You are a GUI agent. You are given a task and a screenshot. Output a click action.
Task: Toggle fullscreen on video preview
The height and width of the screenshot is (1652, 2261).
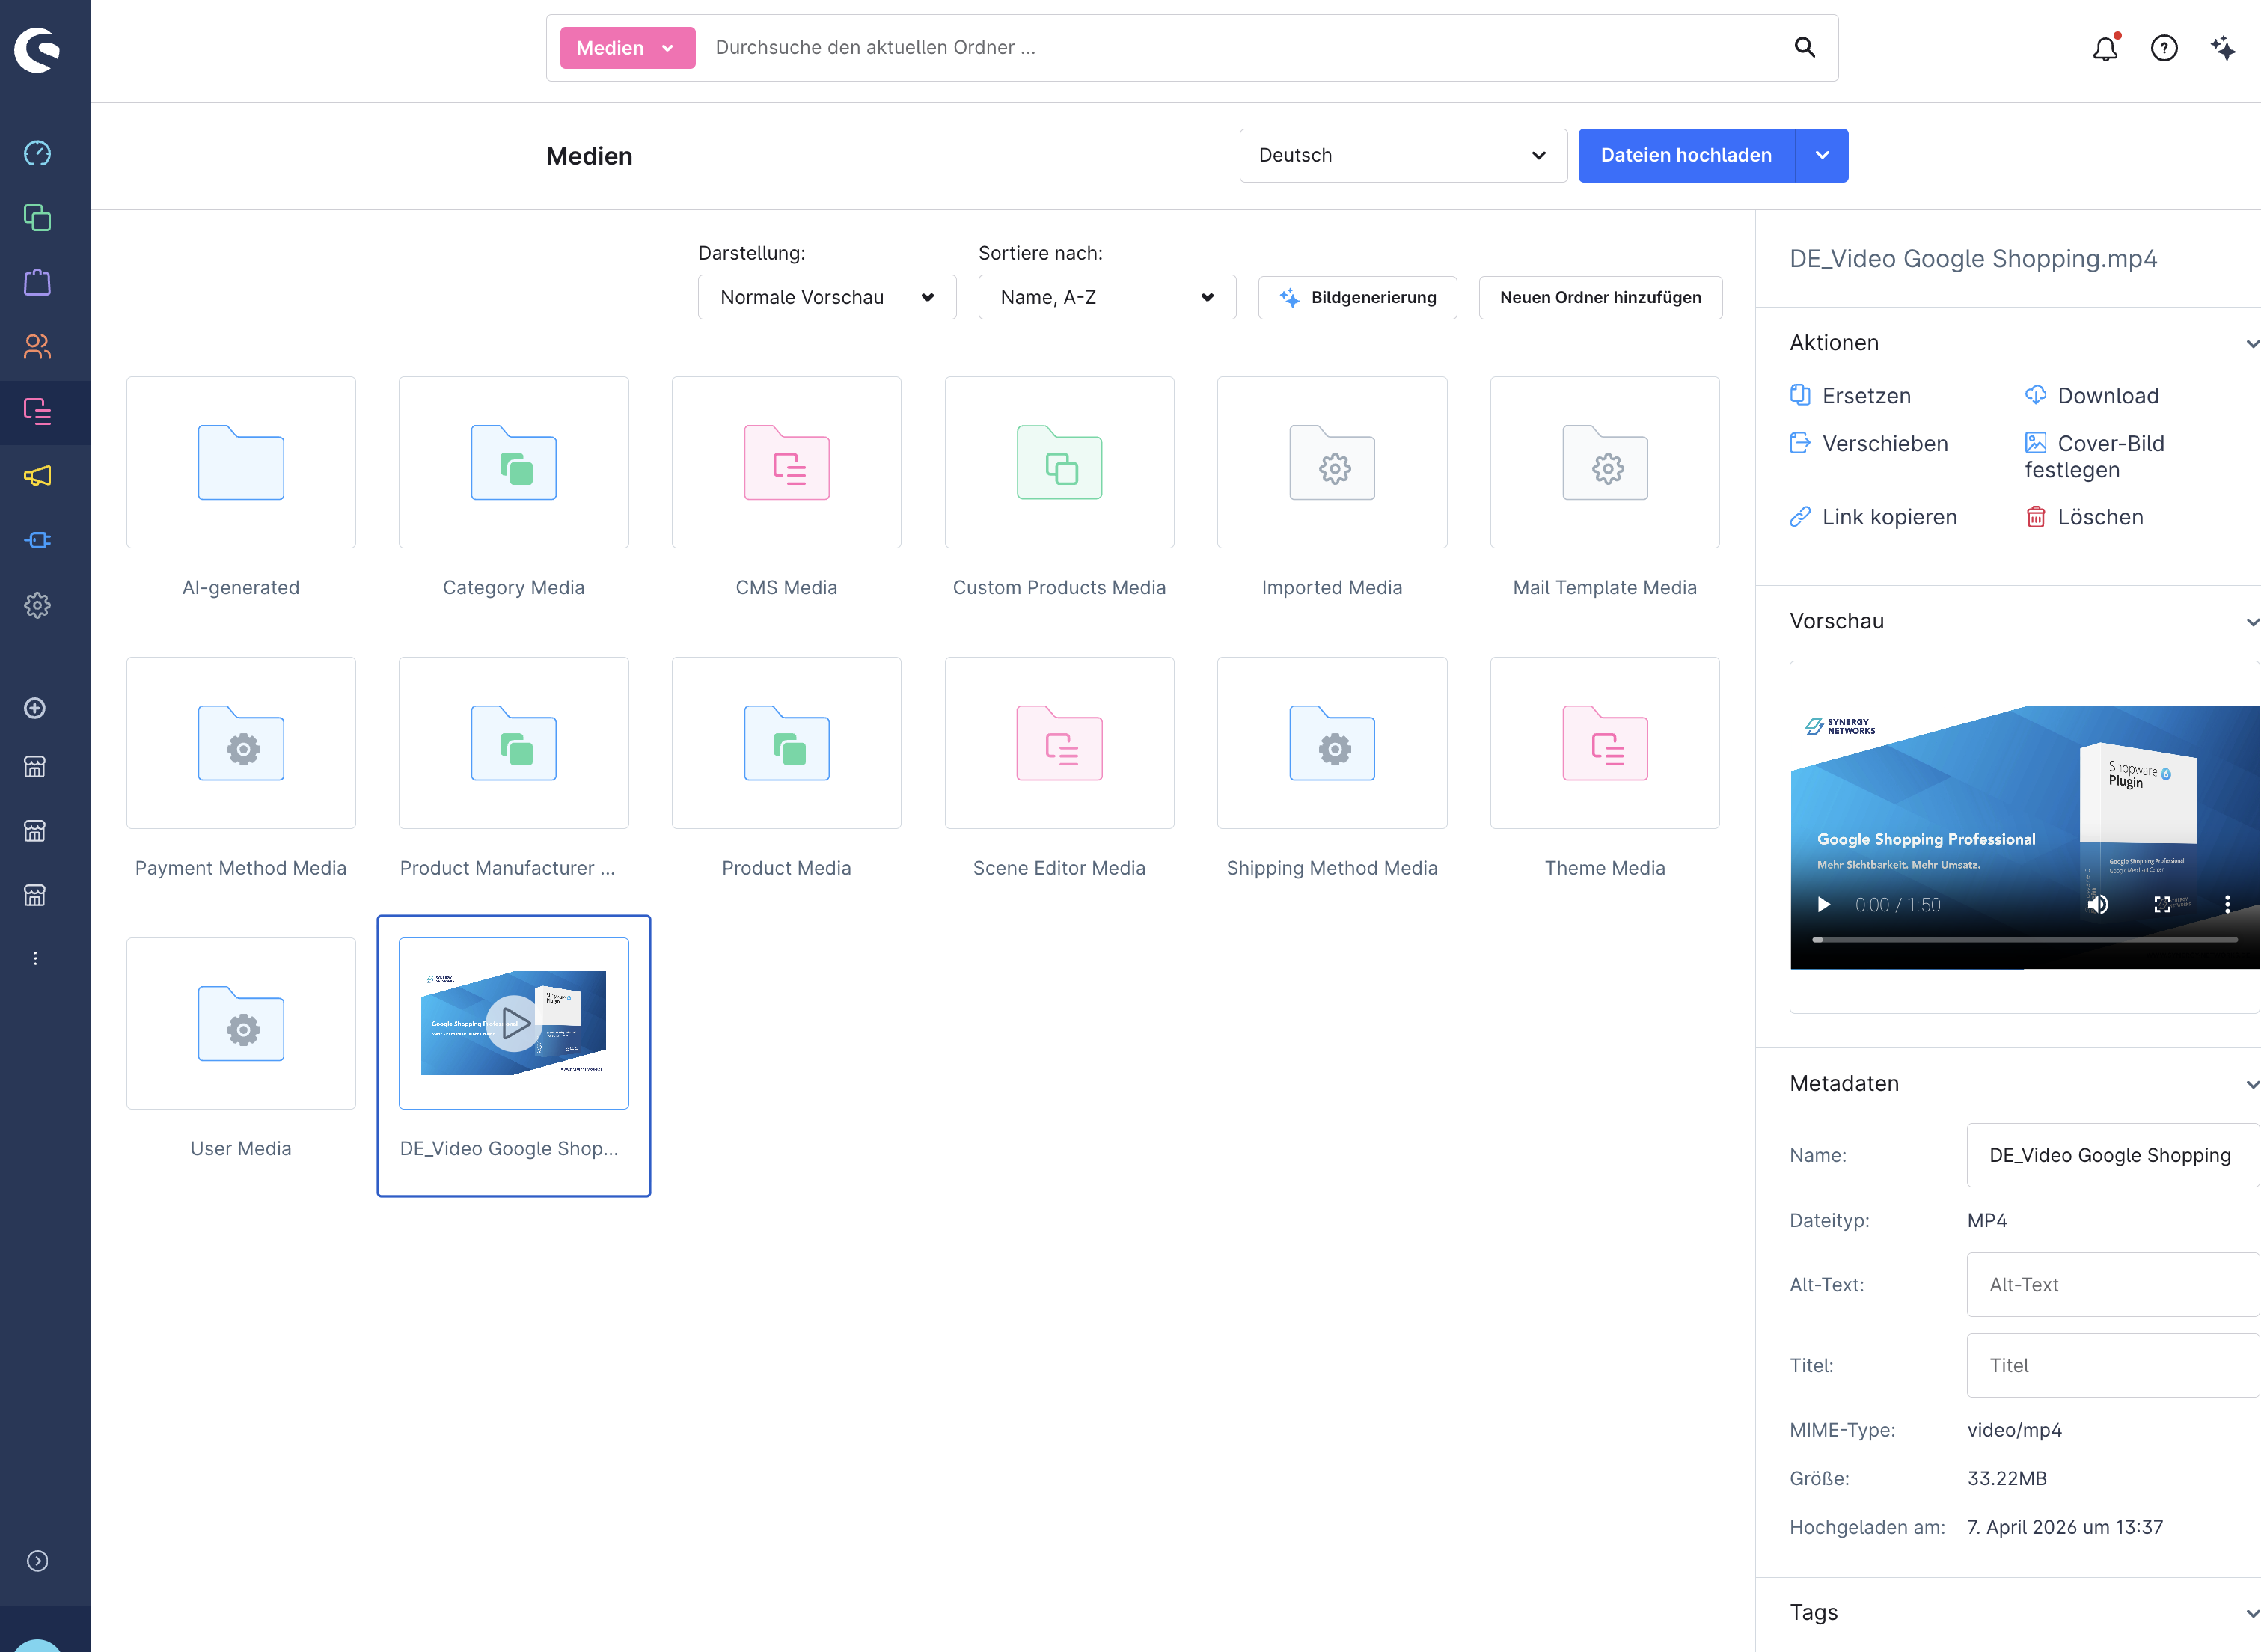(x=2162, y=904)
